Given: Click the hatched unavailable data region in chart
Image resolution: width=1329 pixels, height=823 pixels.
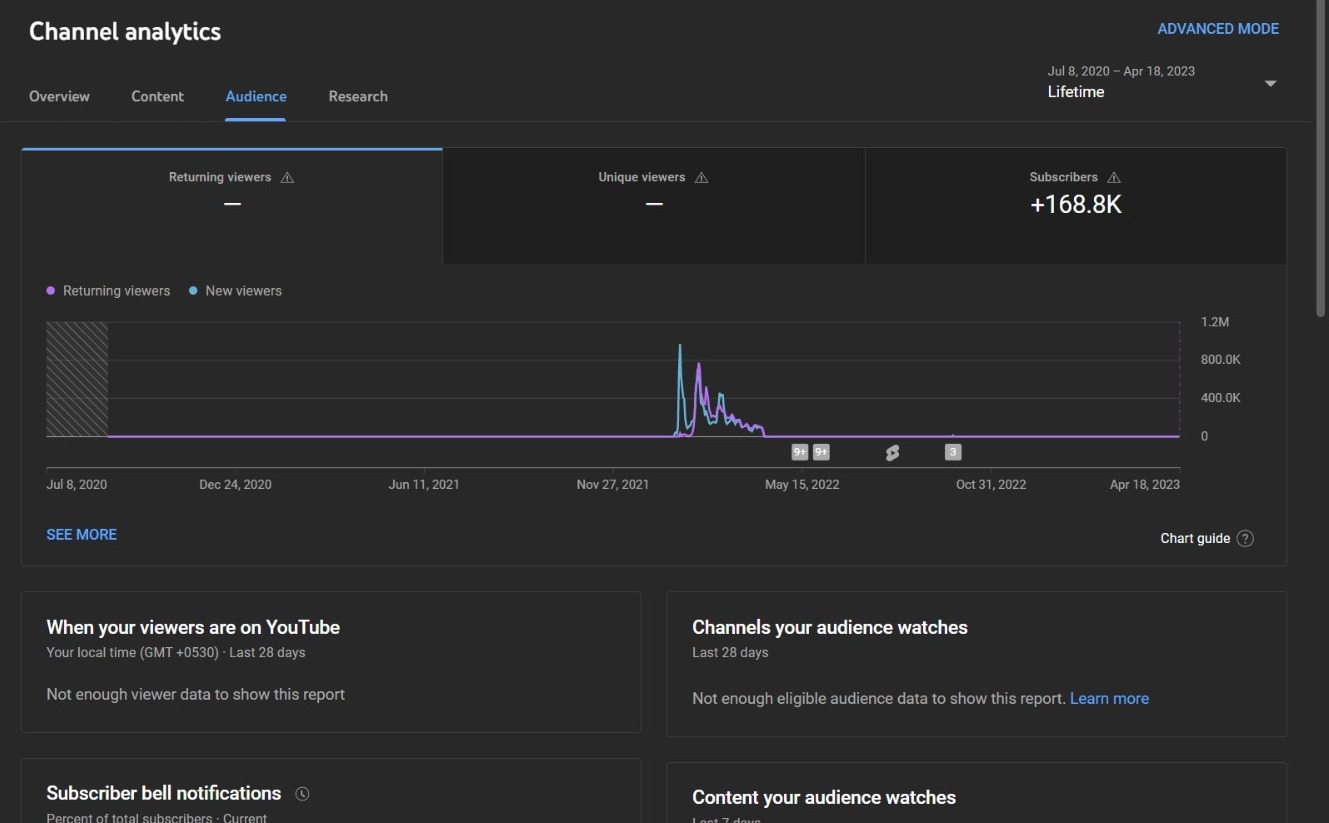Looking at the screenshot, I should click(x=77, y=379).
